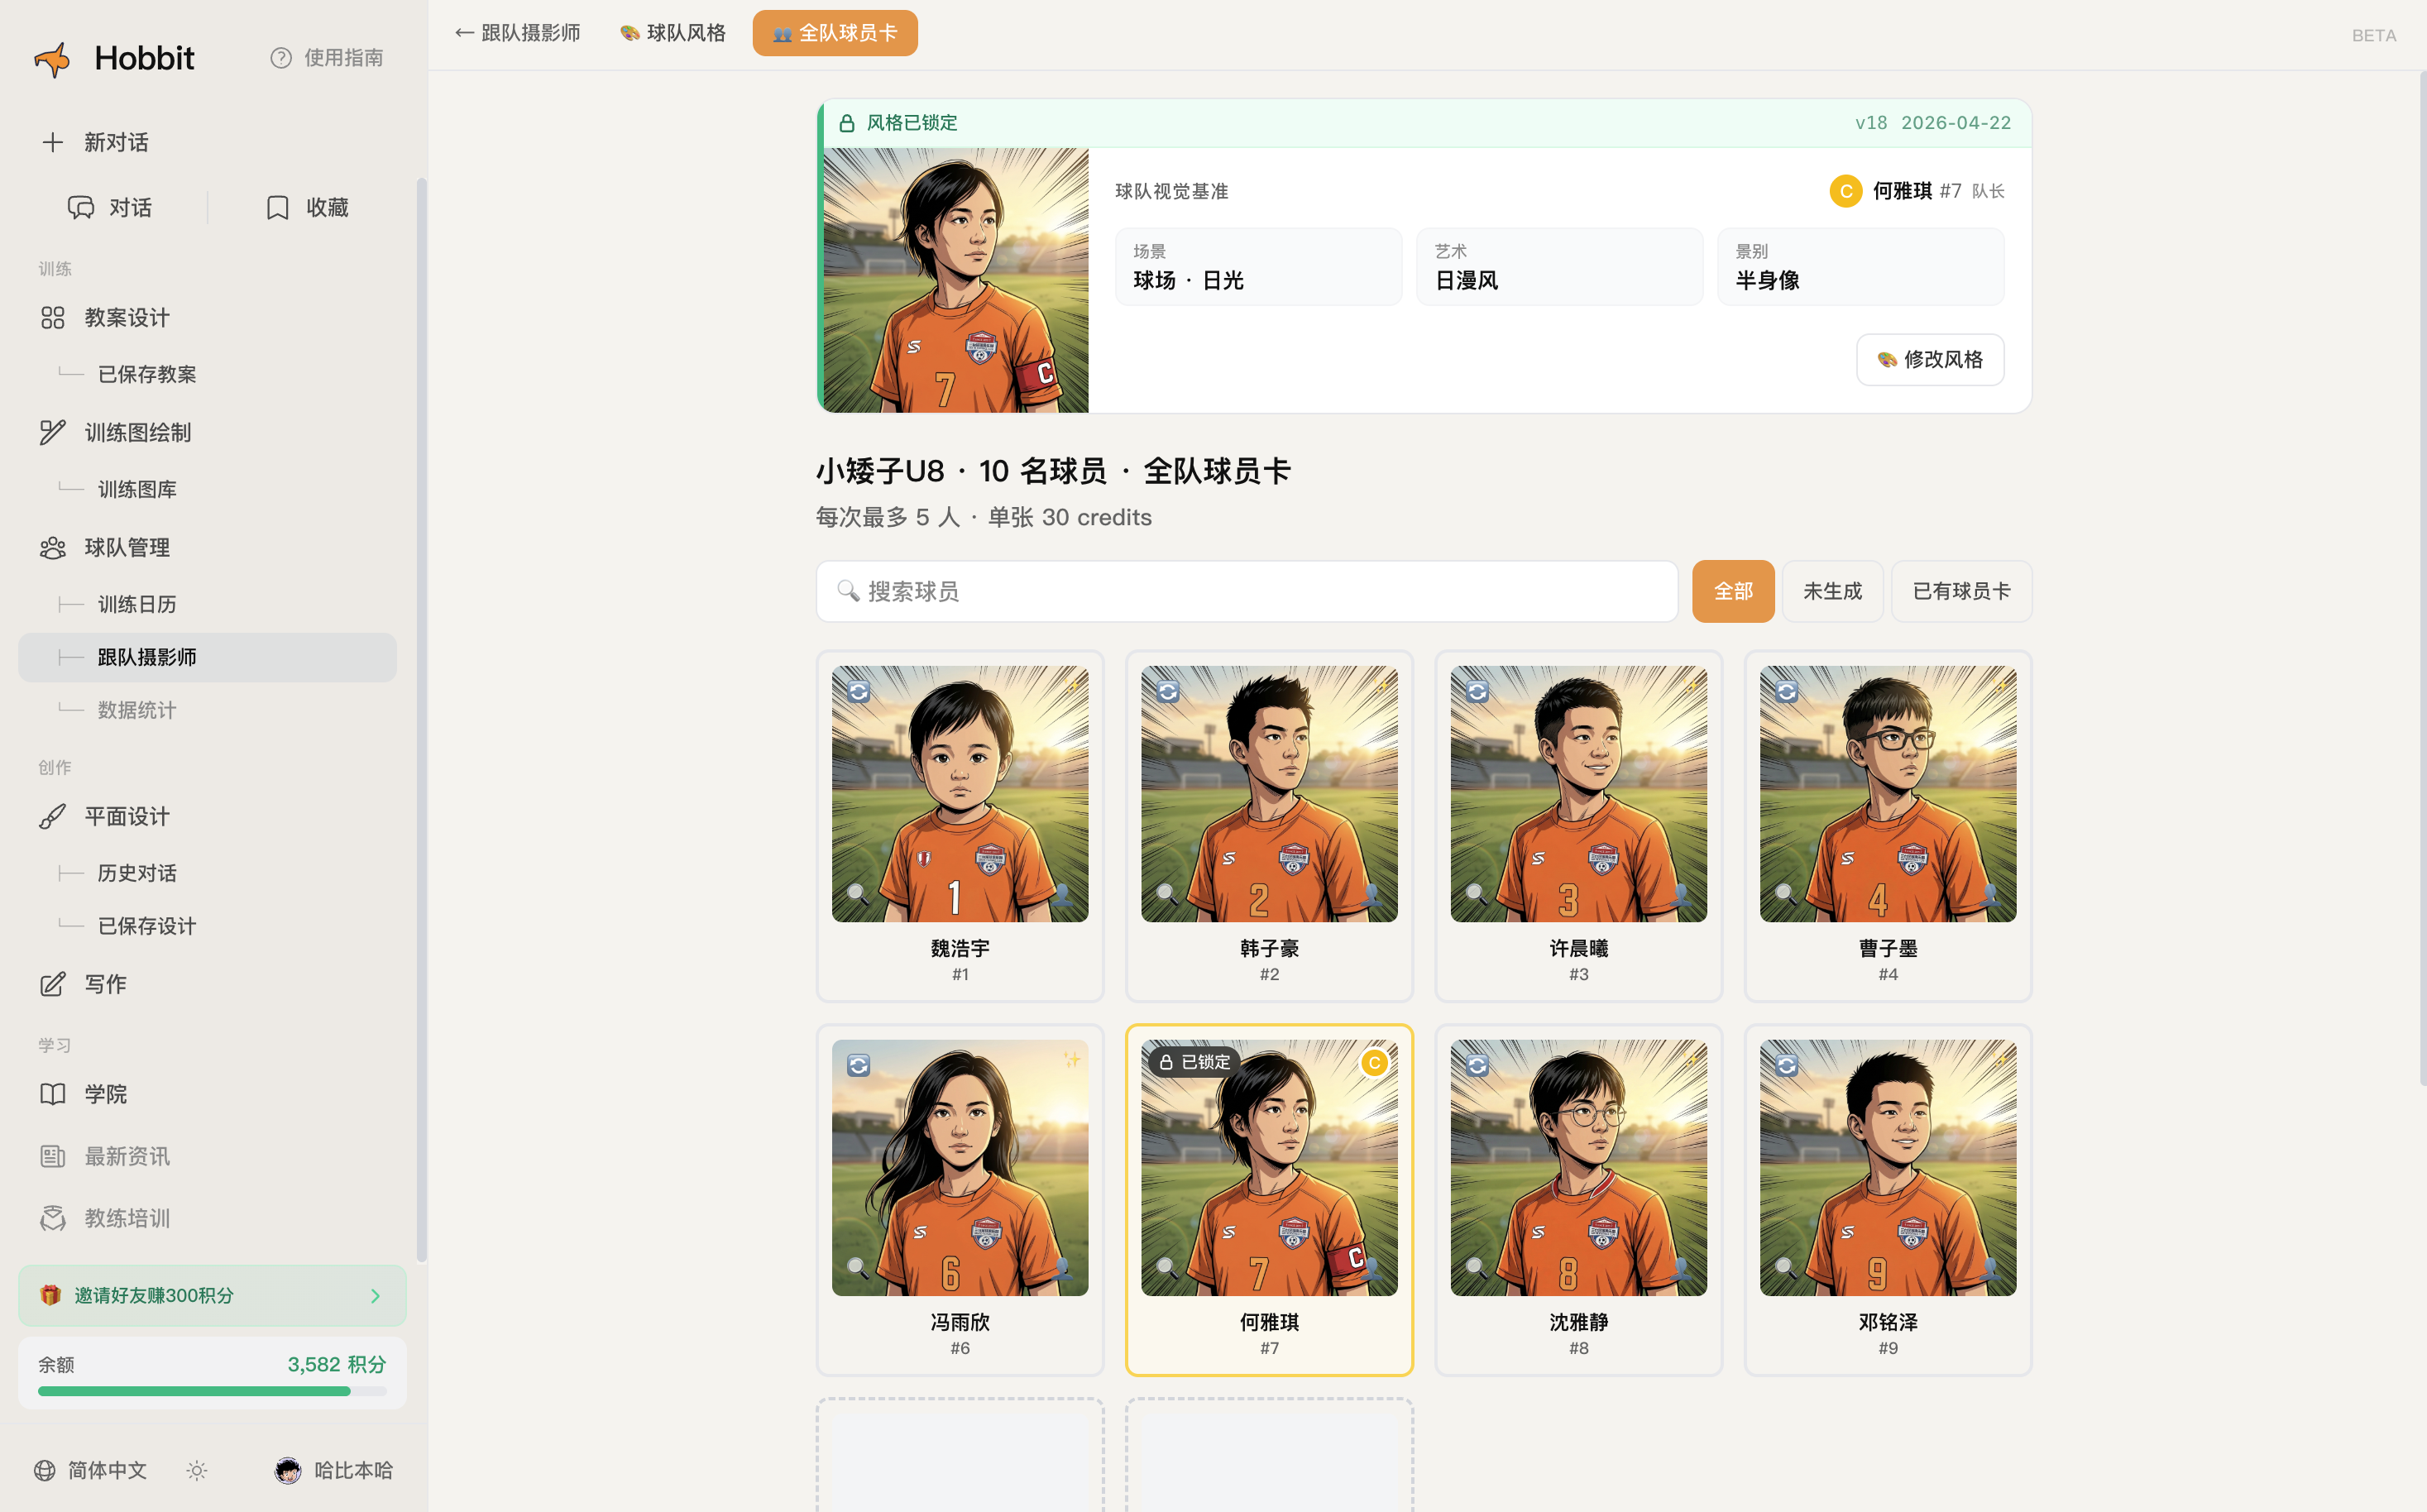2427x1512 pixels.
Task: Click the 搜索球员 search field
Action: pos(1245,591)
